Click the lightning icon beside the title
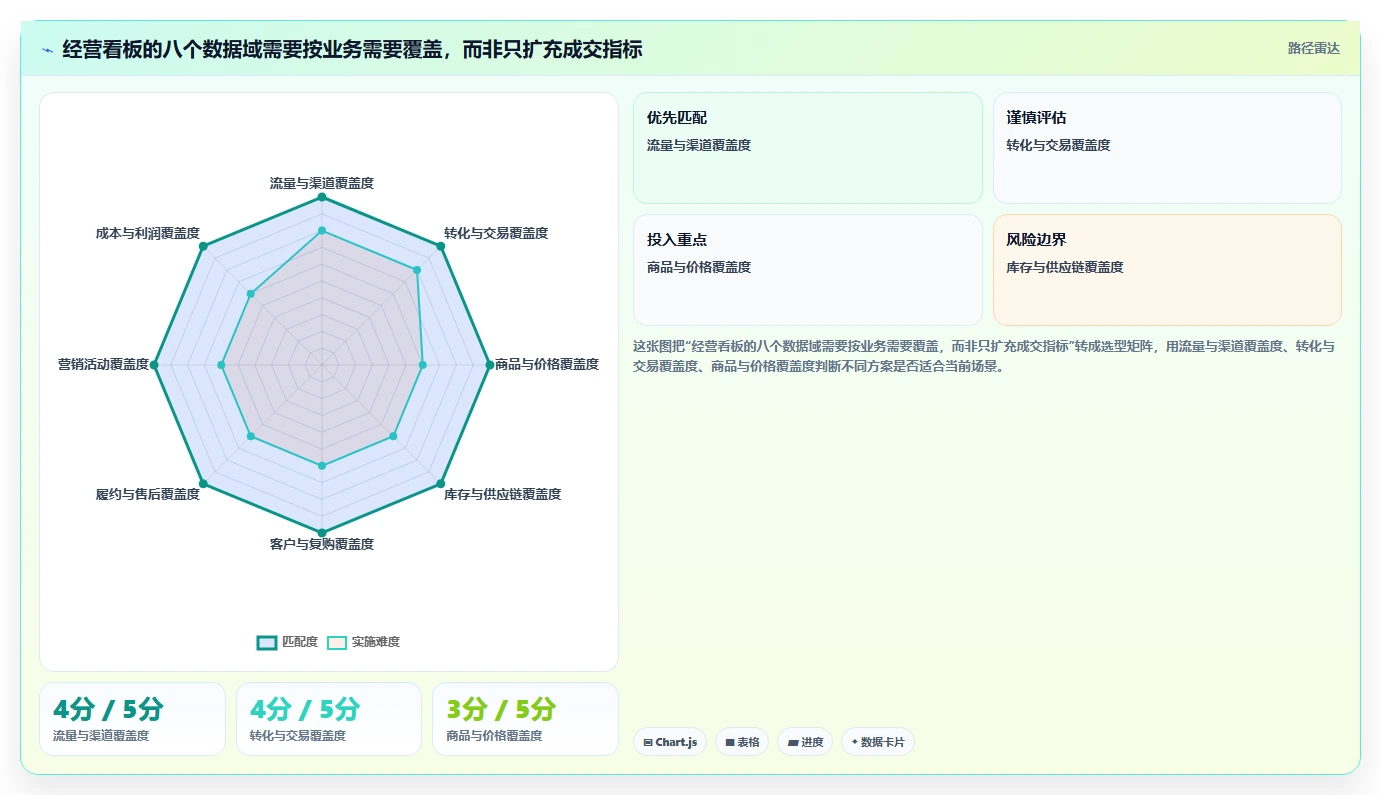Viewport: 1381px width, 795px height. 47,49
